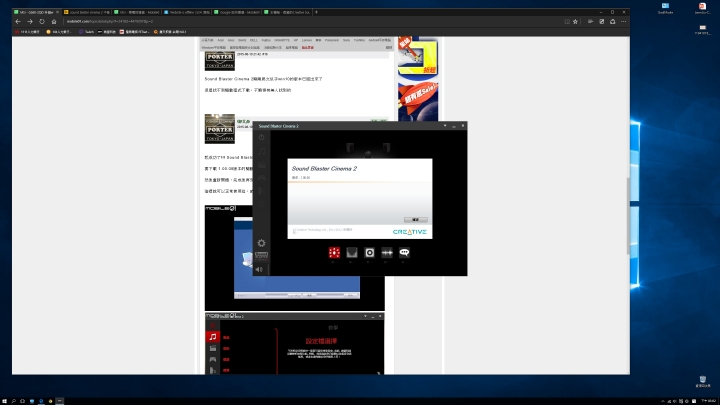This screenshot has height=405, width=720.
Task: Open Sound Blaster settings gear
Action: pos(261,243)
